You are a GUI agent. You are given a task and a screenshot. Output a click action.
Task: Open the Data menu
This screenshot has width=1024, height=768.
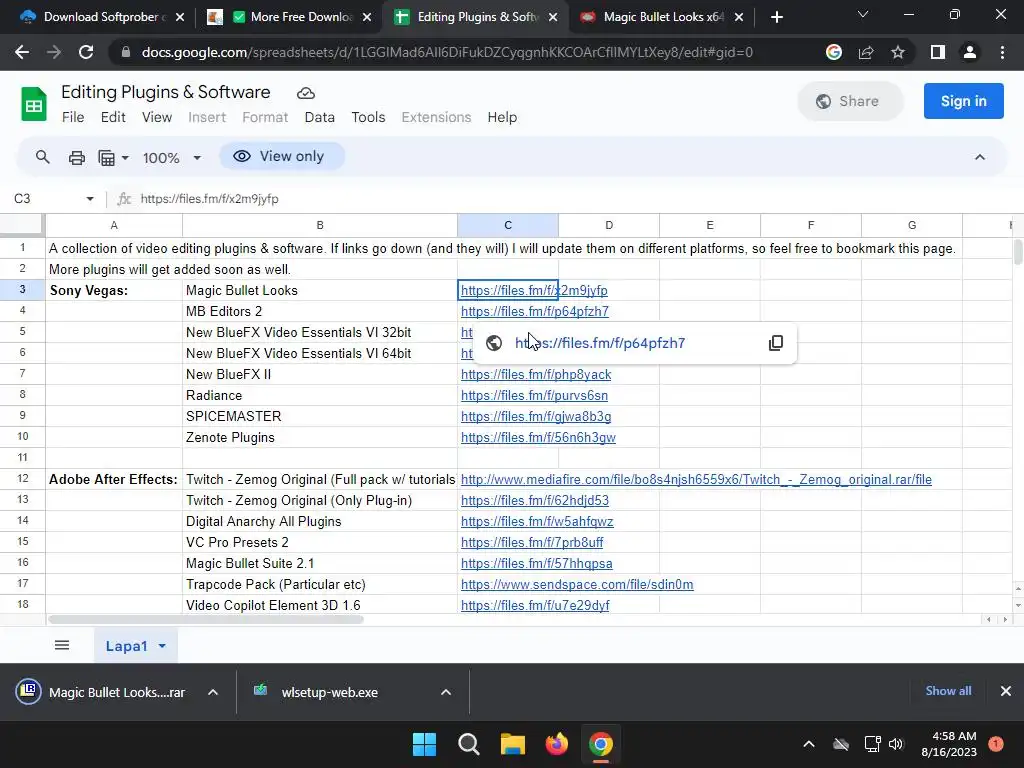point(319,117)
